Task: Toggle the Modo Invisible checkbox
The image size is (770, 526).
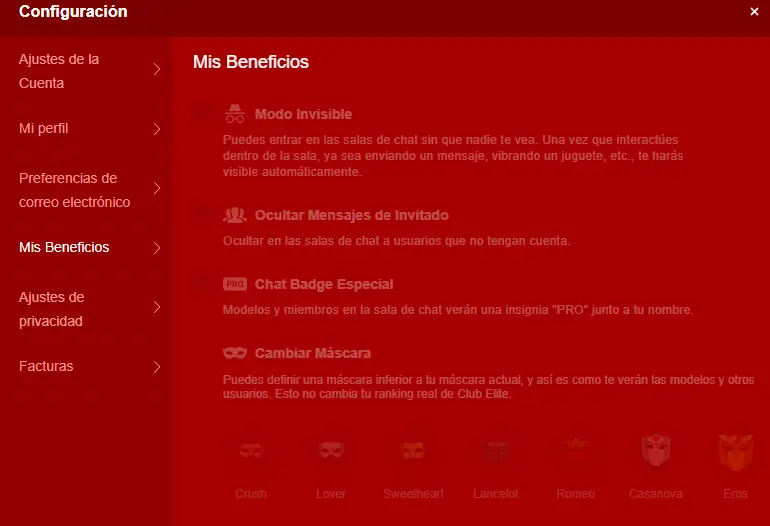Action: [x=202, y=113]
